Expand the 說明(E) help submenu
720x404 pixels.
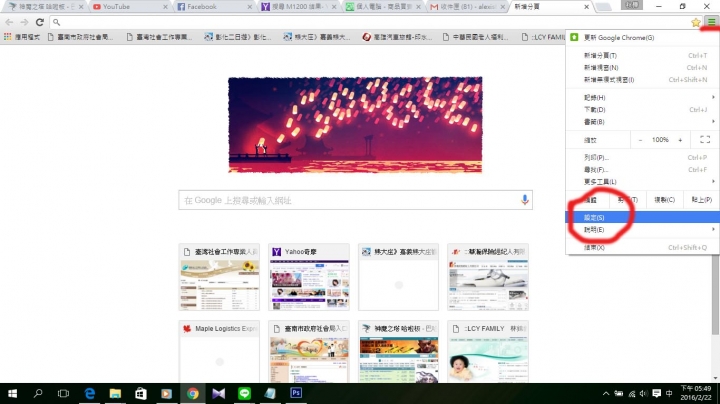tap(642, 230)
